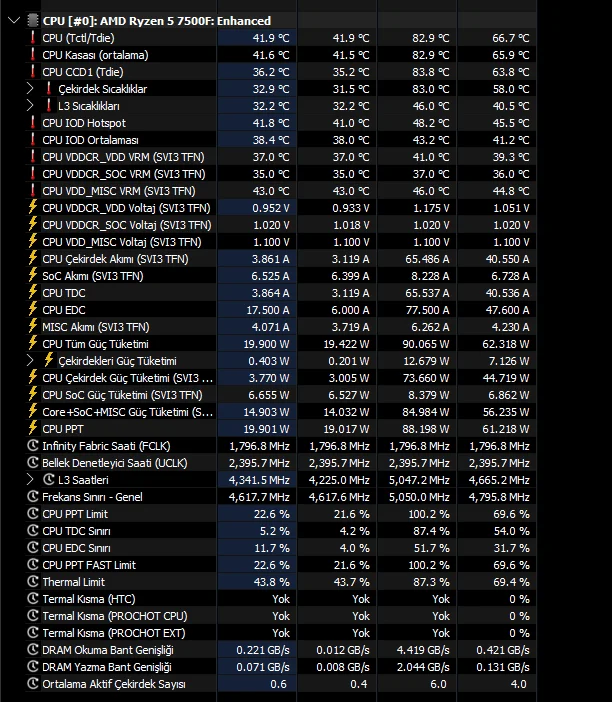
Task: Expand the Çekirdekleri Güç Tüketimi row
Action: 30,361
